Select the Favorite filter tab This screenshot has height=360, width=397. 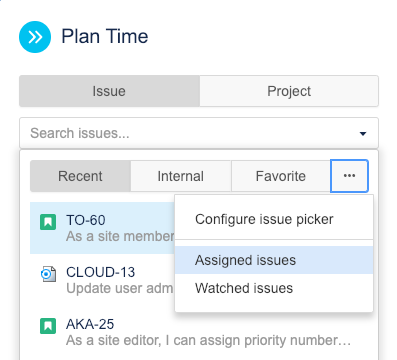tap(281, 176)
